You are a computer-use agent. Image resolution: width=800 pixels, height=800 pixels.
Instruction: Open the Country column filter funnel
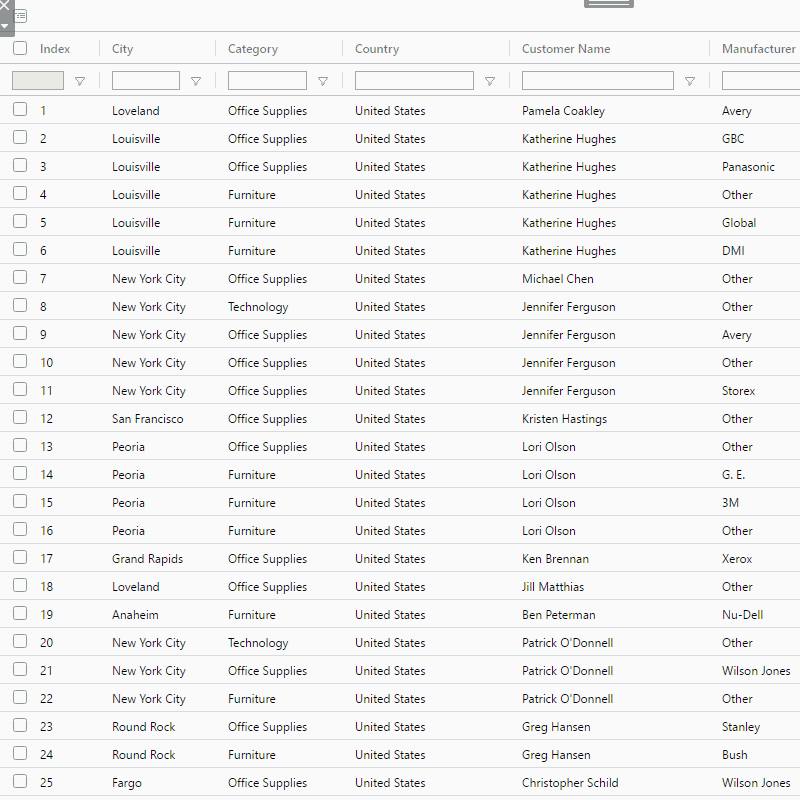click(489, 82)
